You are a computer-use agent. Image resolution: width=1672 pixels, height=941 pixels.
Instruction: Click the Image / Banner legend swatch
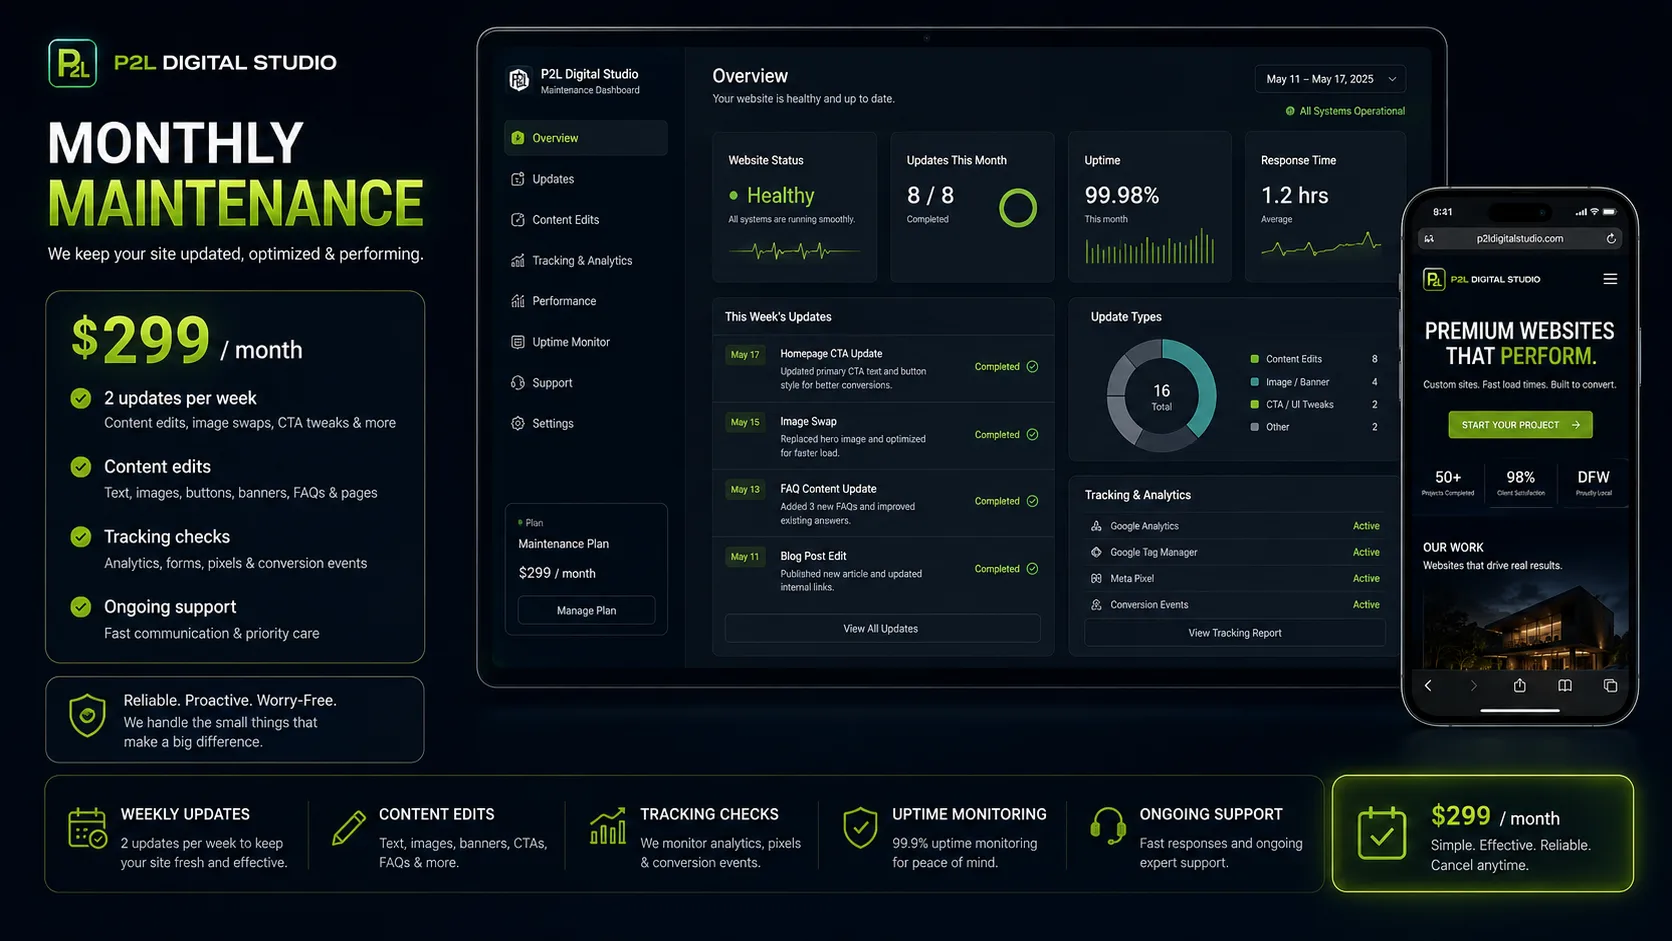pos(1255,382)
